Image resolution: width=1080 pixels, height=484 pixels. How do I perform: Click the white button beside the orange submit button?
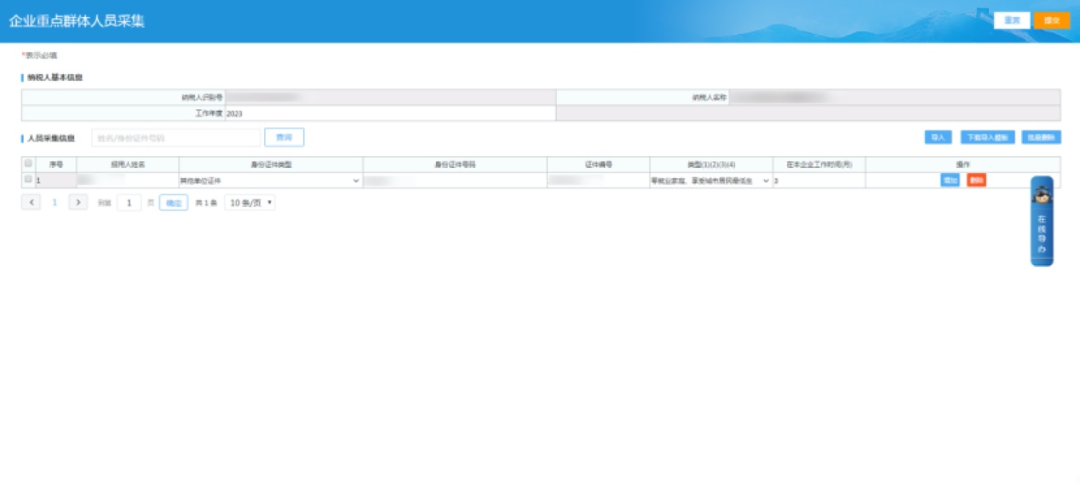click(1012, 21)
